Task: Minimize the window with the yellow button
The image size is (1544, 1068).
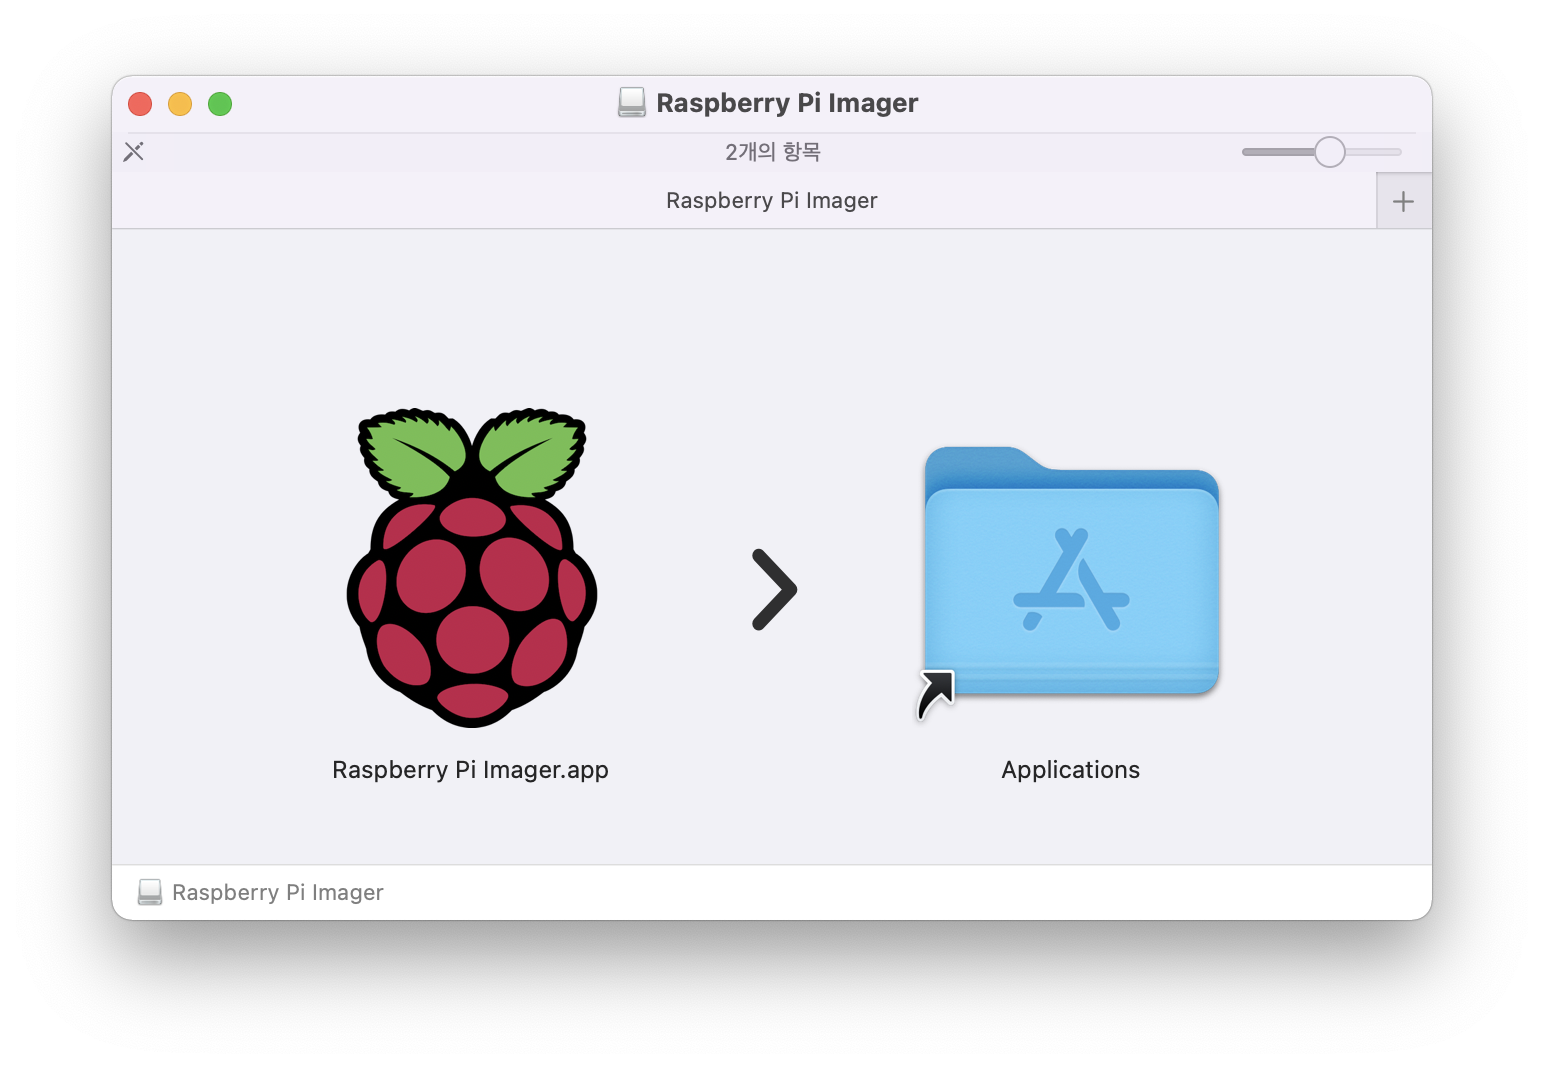Action: [180, 104]
